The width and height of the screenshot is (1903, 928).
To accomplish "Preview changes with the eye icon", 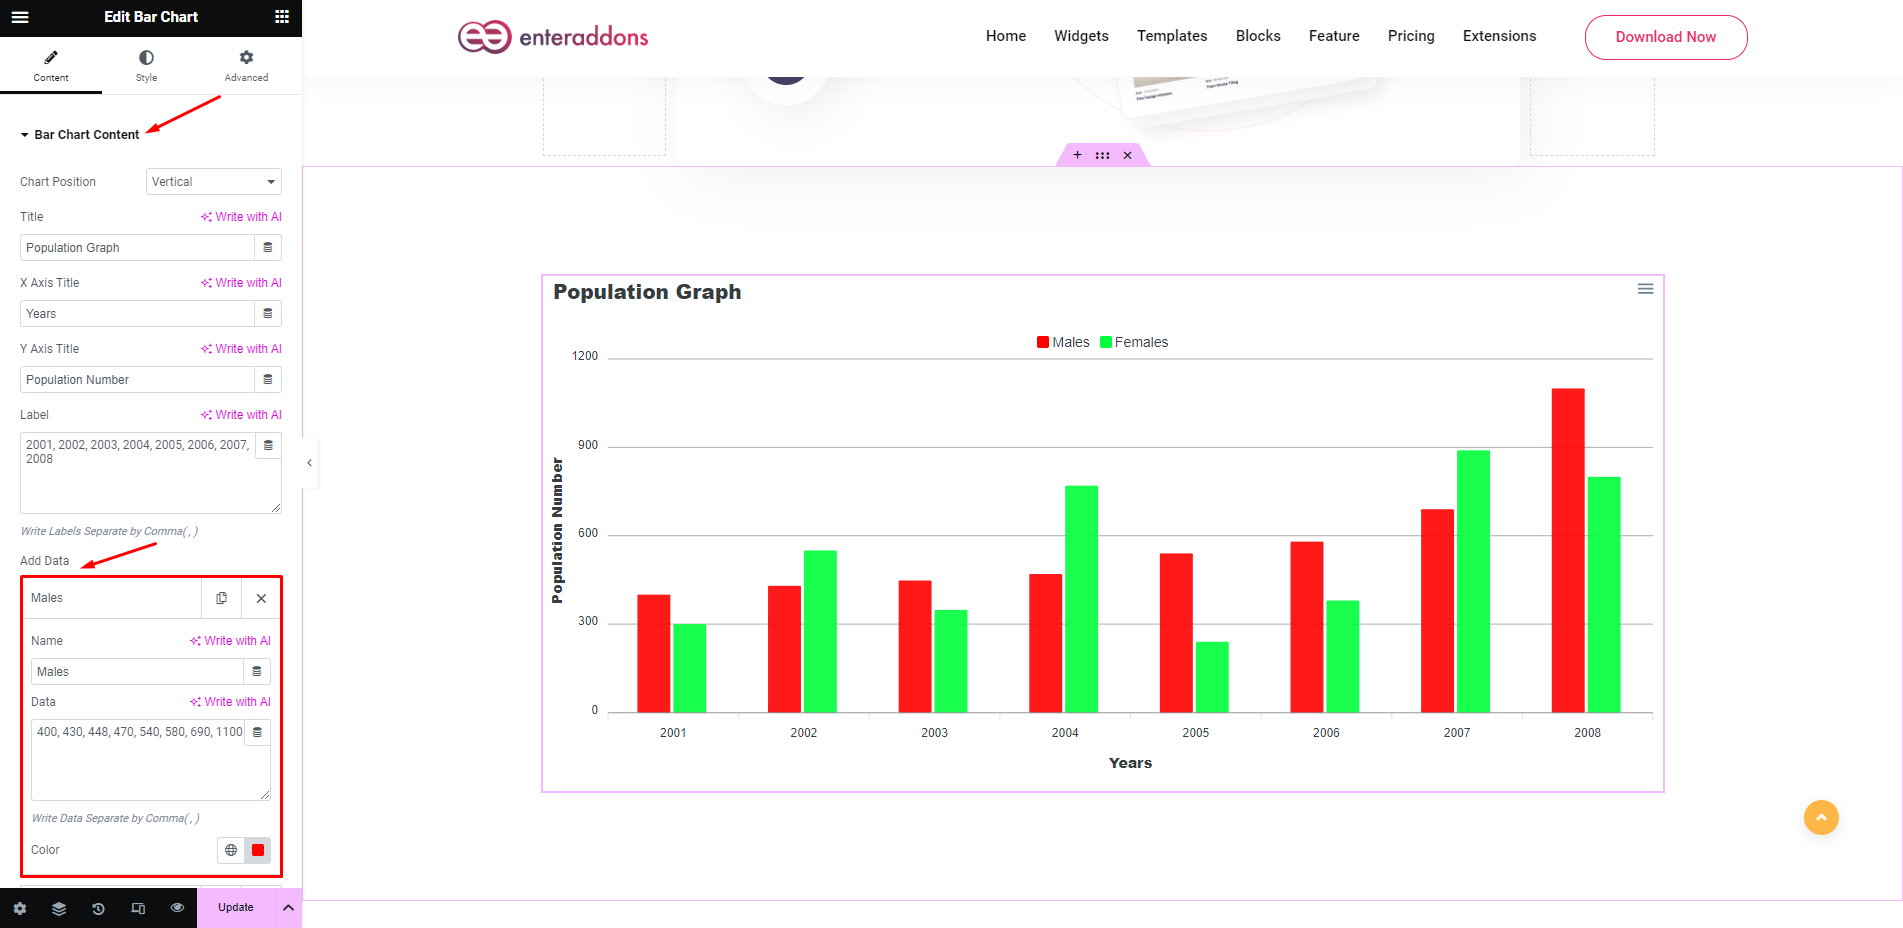I will click(177, 908).
